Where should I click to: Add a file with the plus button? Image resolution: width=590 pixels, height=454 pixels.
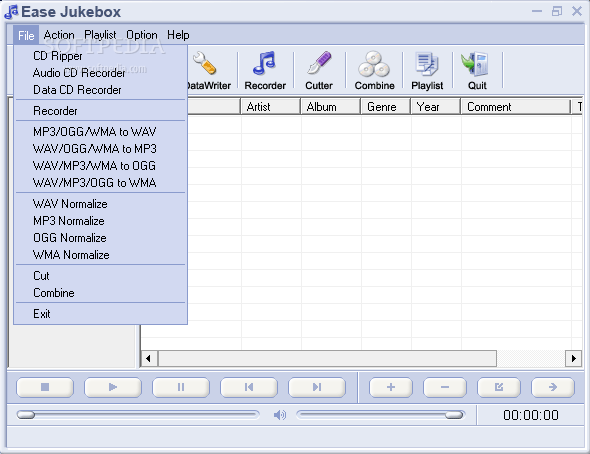click(391, 387)
